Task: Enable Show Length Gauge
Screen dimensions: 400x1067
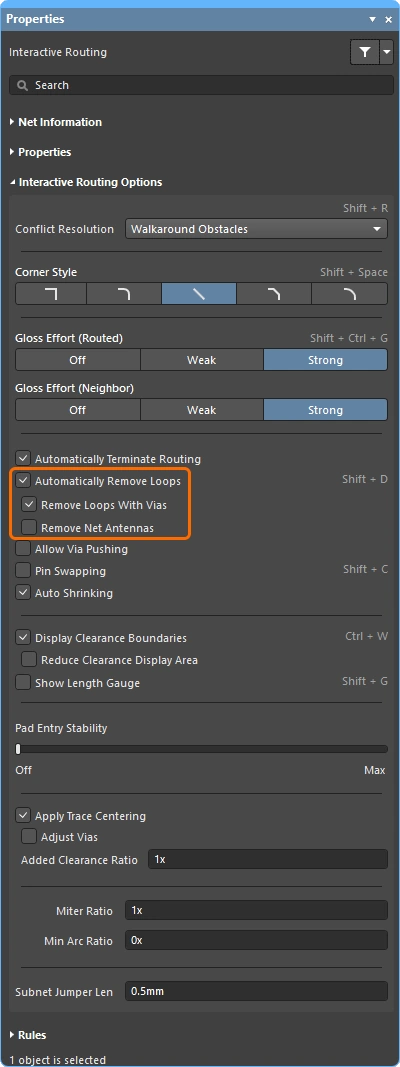Action: [23, 683]
